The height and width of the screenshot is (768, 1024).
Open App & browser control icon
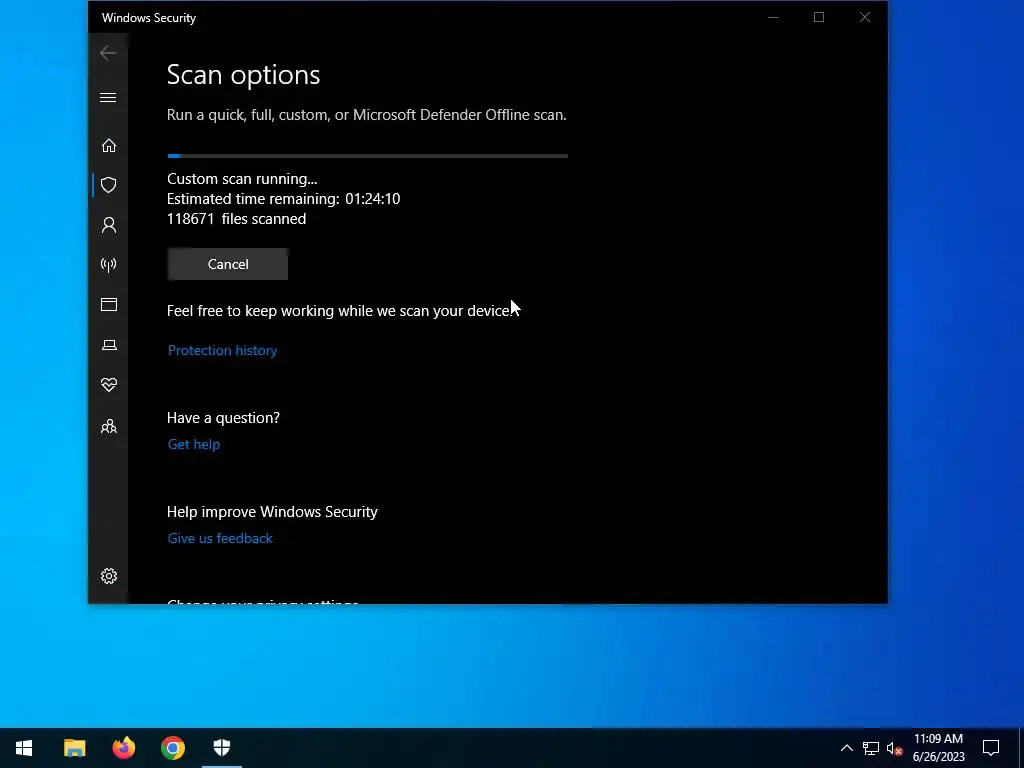coord(109,304)
